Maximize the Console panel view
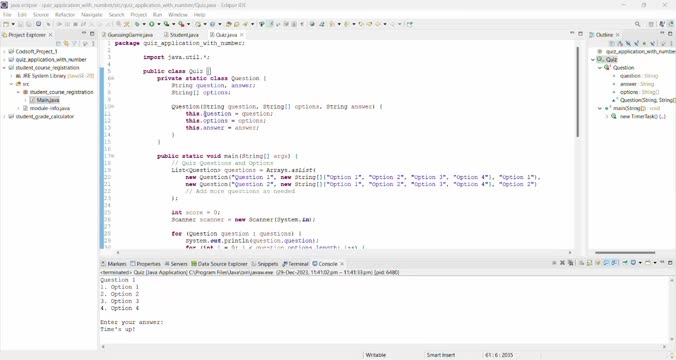This screenshot has height=360, width=676. pyautogui.click(x=670, y=262)
